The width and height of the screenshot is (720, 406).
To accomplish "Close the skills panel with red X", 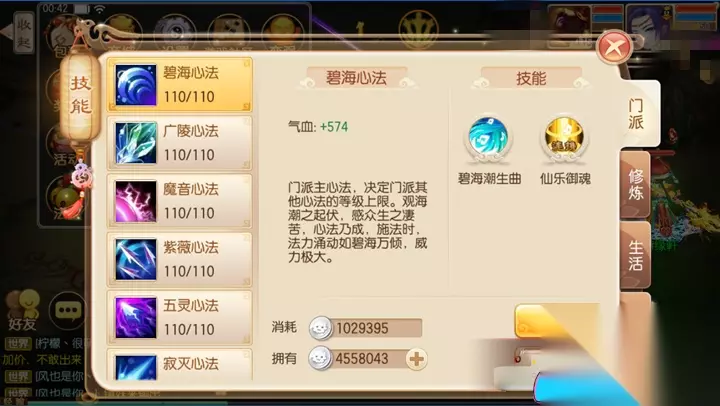I will (614, 47).
